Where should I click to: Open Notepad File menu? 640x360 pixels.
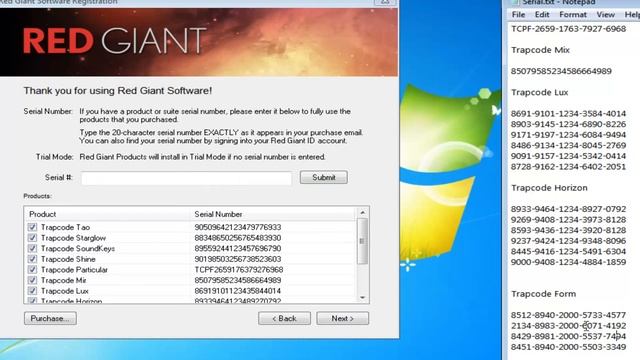pyautogui.click(x=518, y=15)
